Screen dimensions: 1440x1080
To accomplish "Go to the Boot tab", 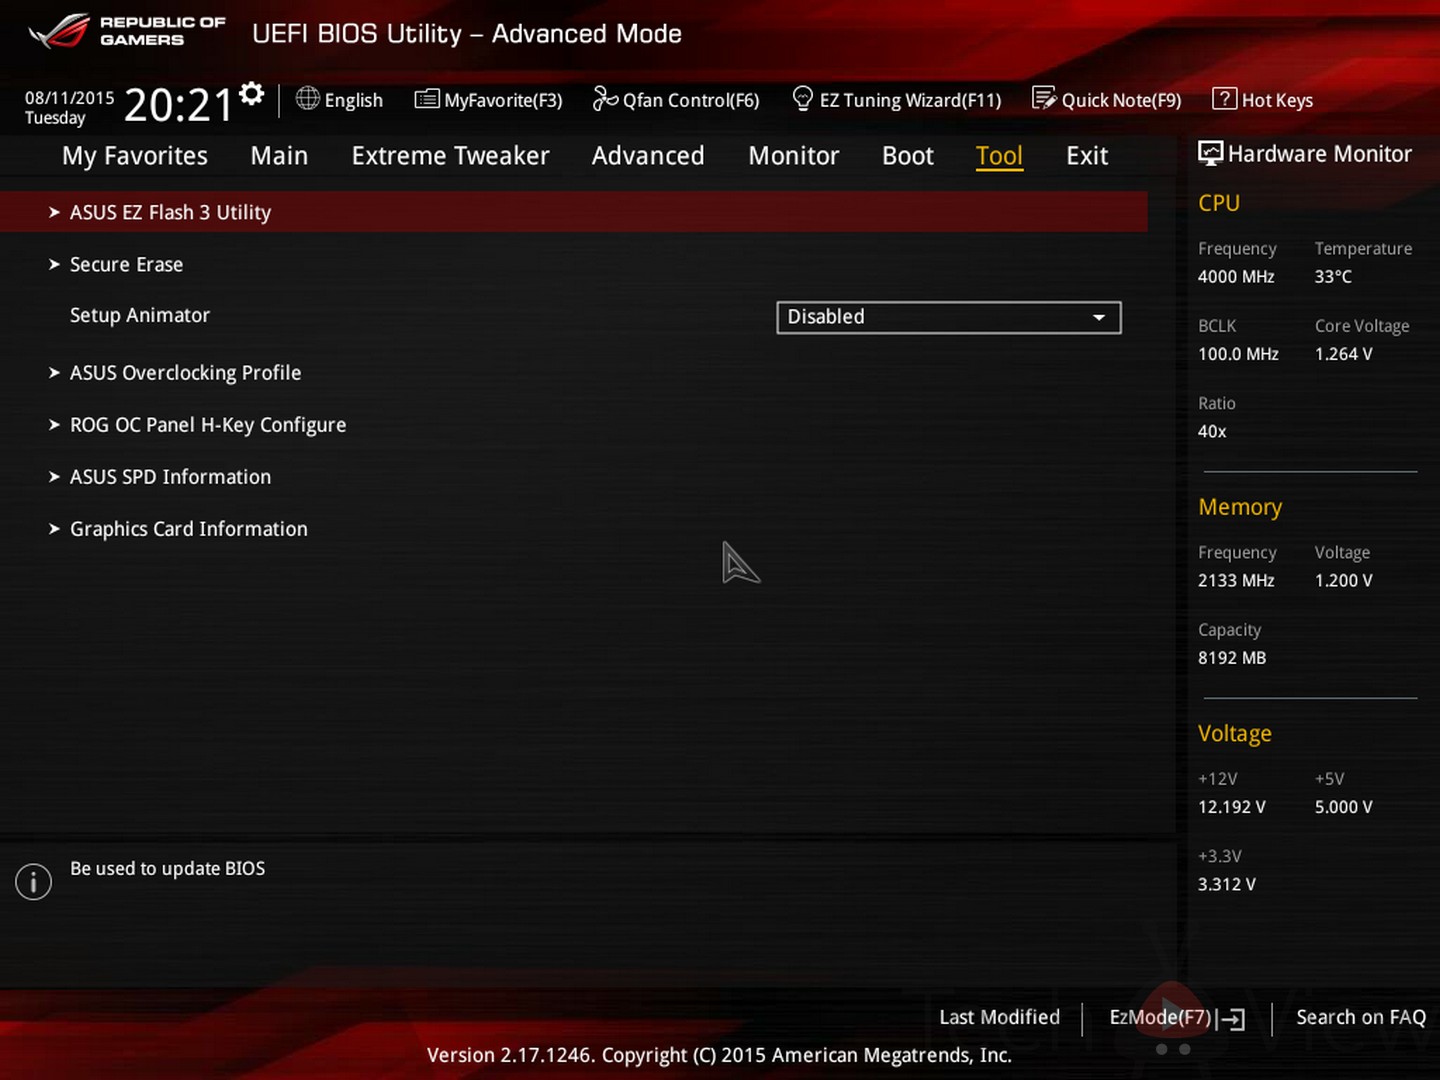I will [x=908, y=156].
